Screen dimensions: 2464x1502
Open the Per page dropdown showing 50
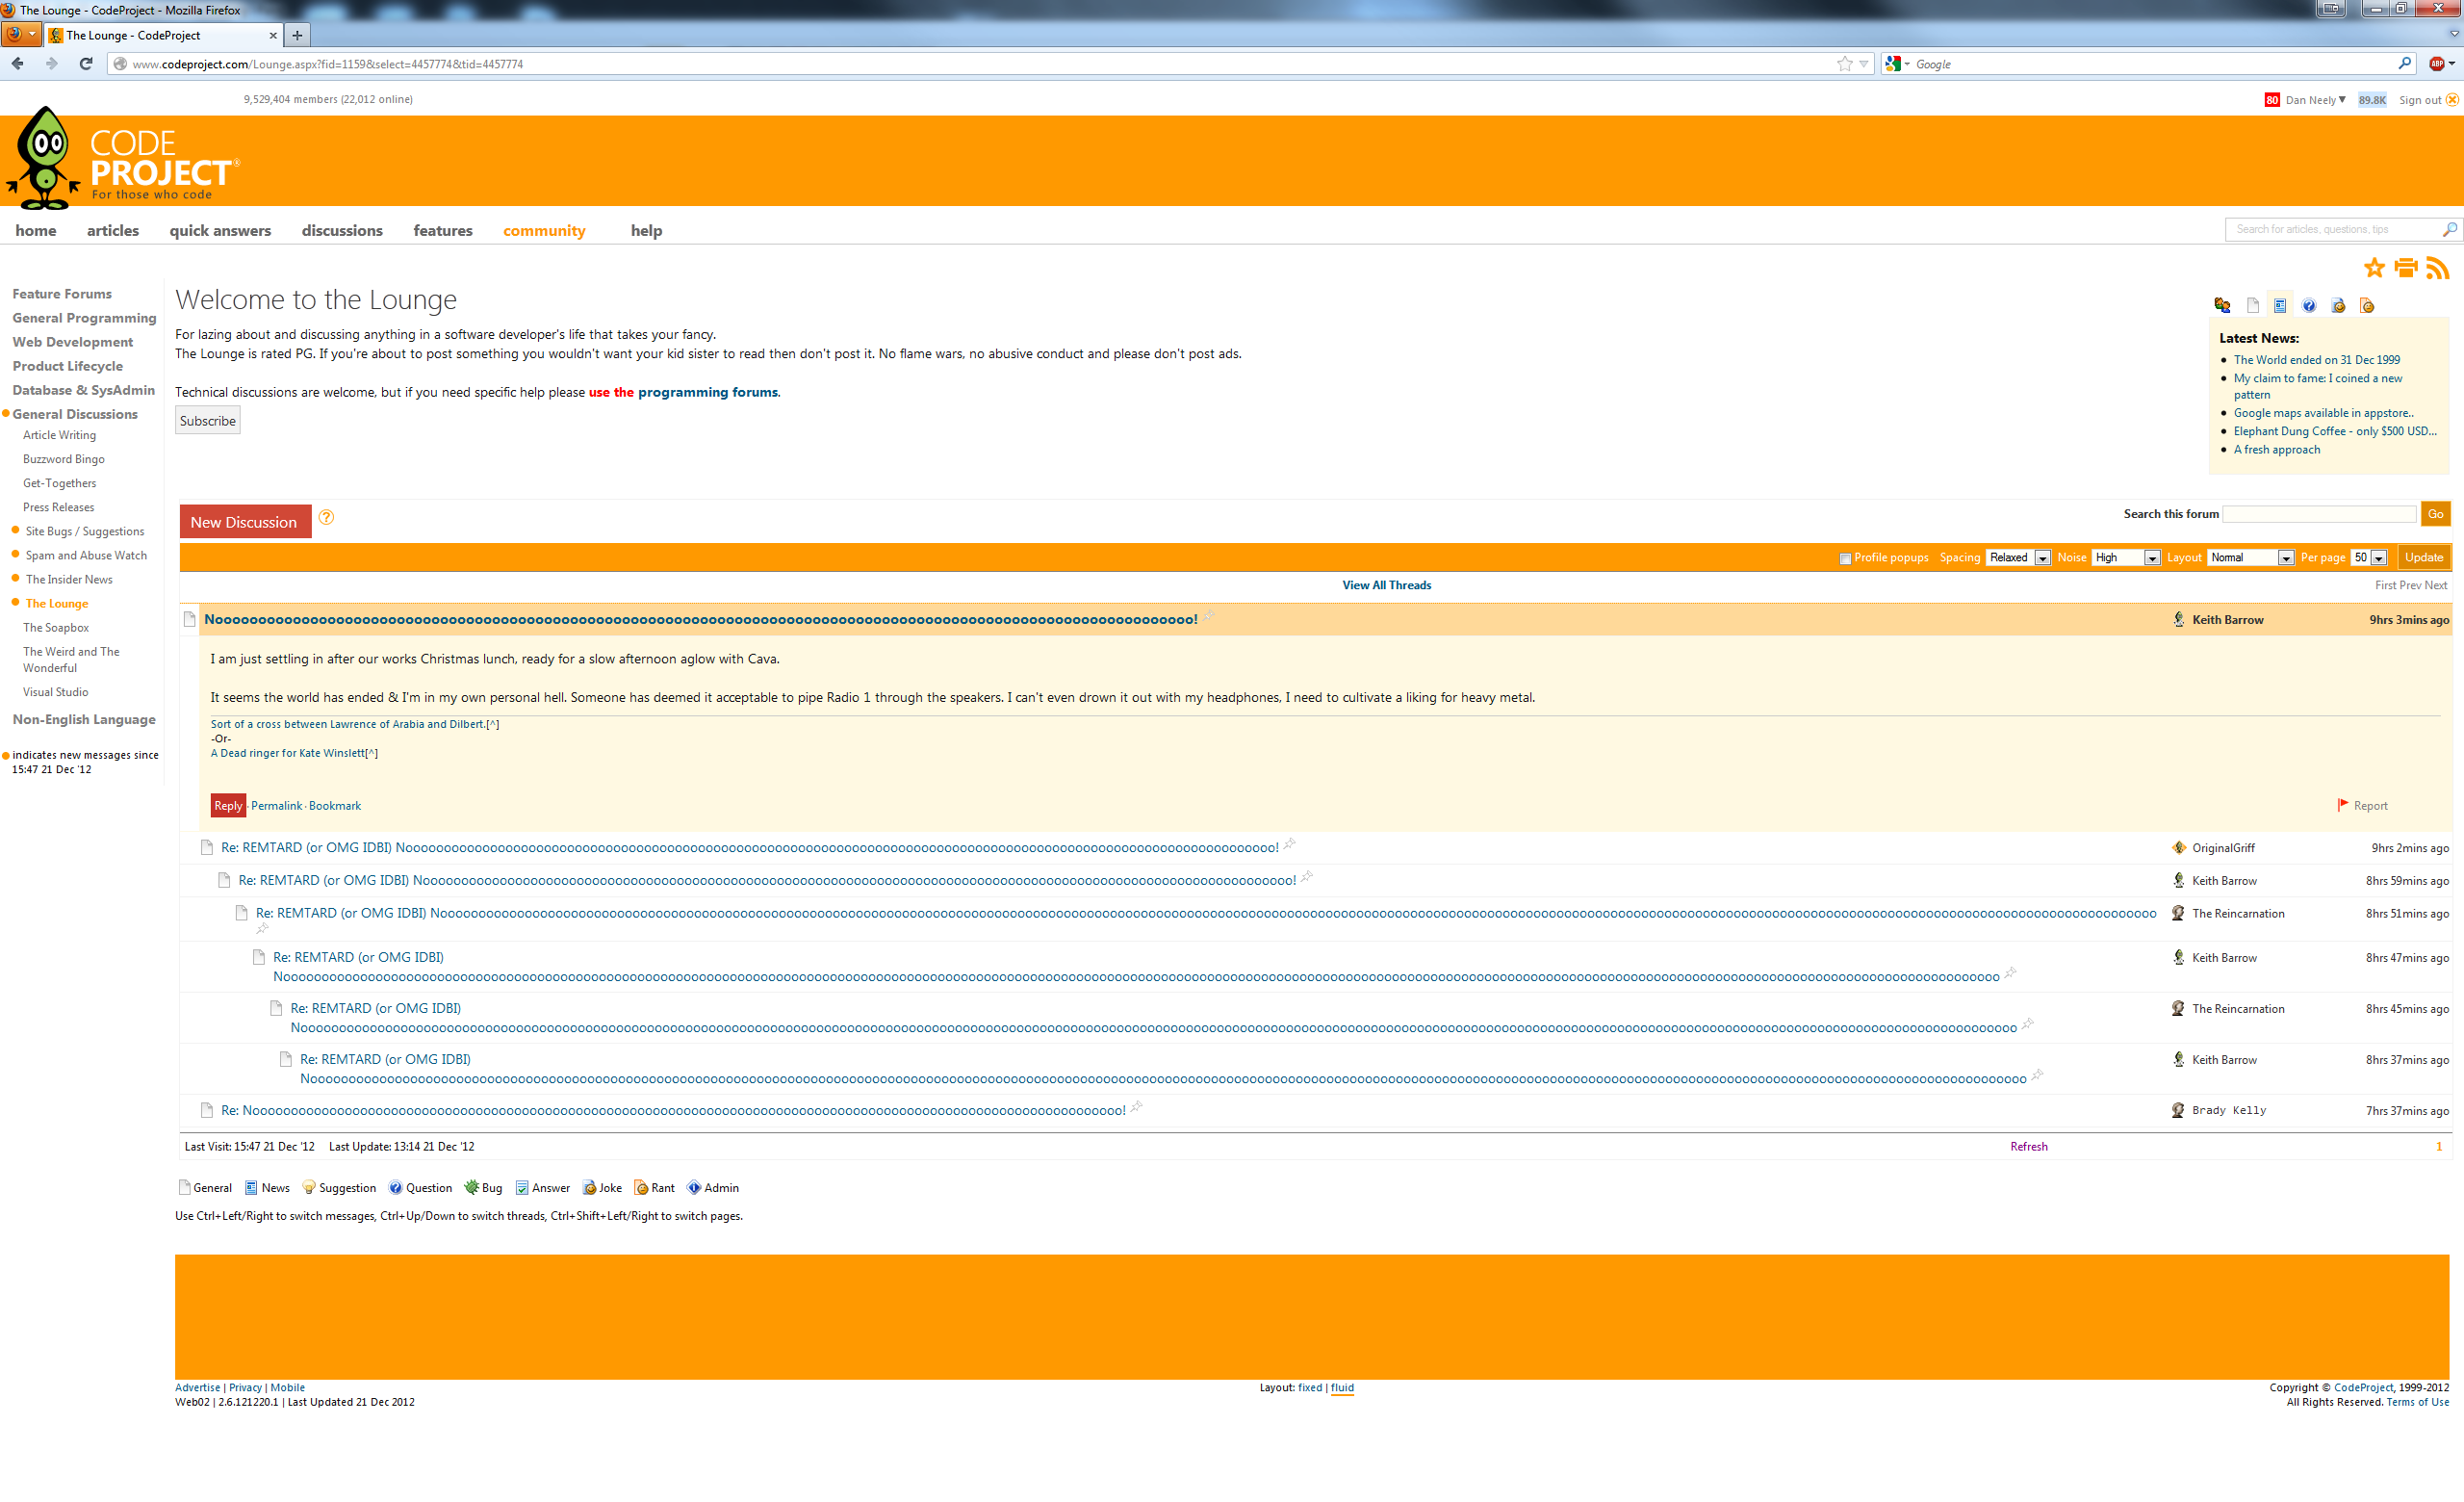click(x=2369, y=558)
